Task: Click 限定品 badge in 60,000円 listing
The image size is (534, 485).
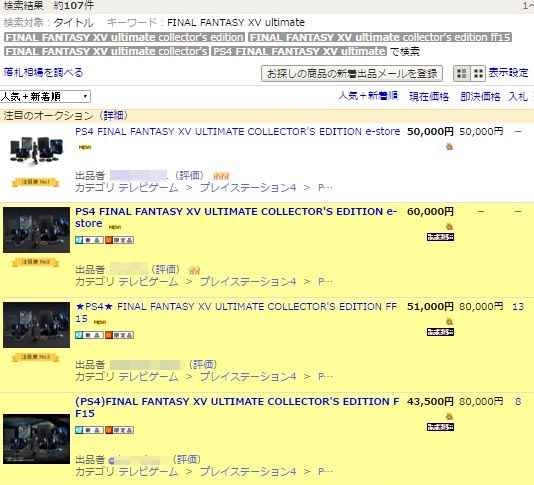Action: 119,240
